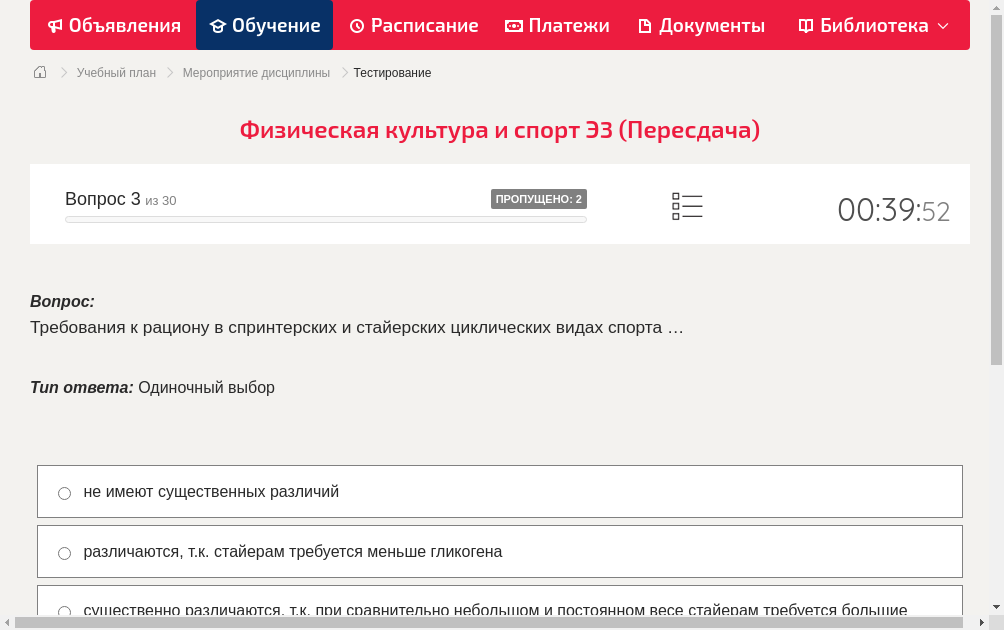
Task: Click the payment card icon near Платежи
Action: (x=513, y=25)
